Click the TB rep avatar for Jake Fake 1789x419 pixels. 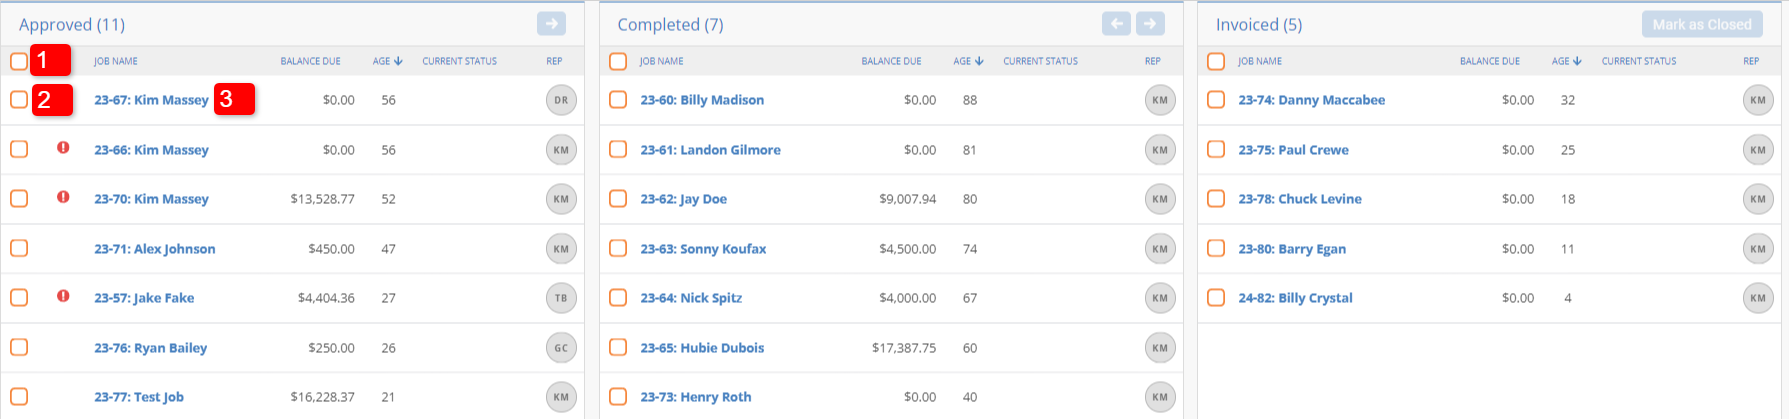point(561,298)
